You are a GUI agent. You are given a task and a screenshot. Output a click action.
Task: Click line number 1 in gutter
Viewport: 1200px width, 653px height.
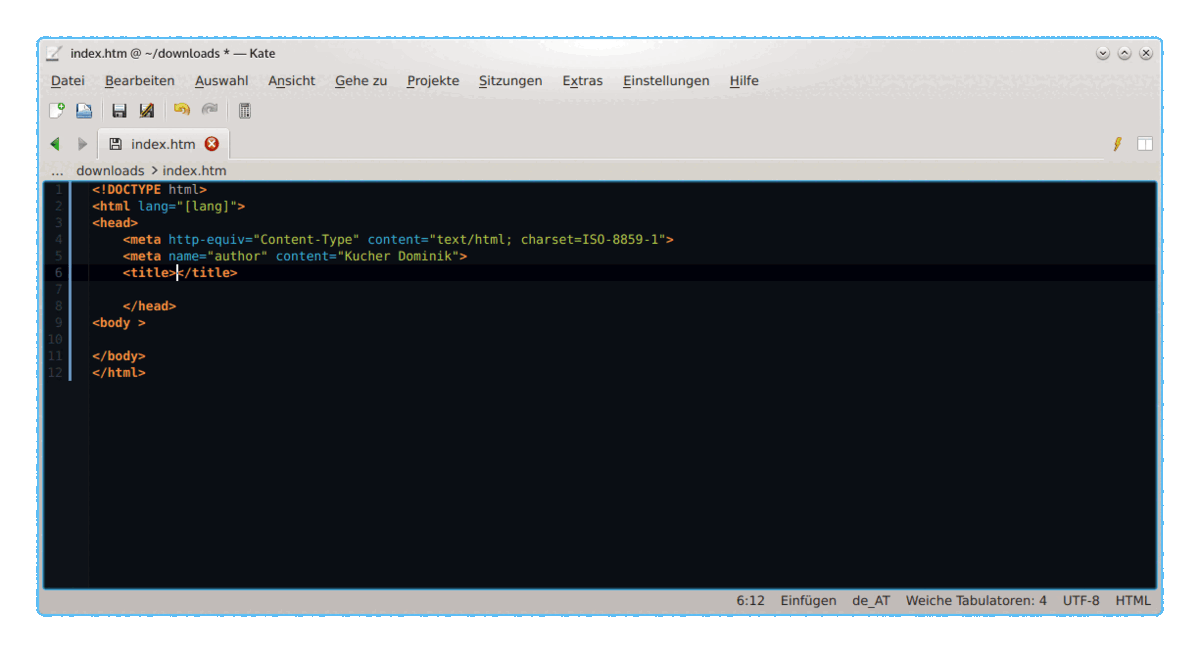tap(58, 189)
